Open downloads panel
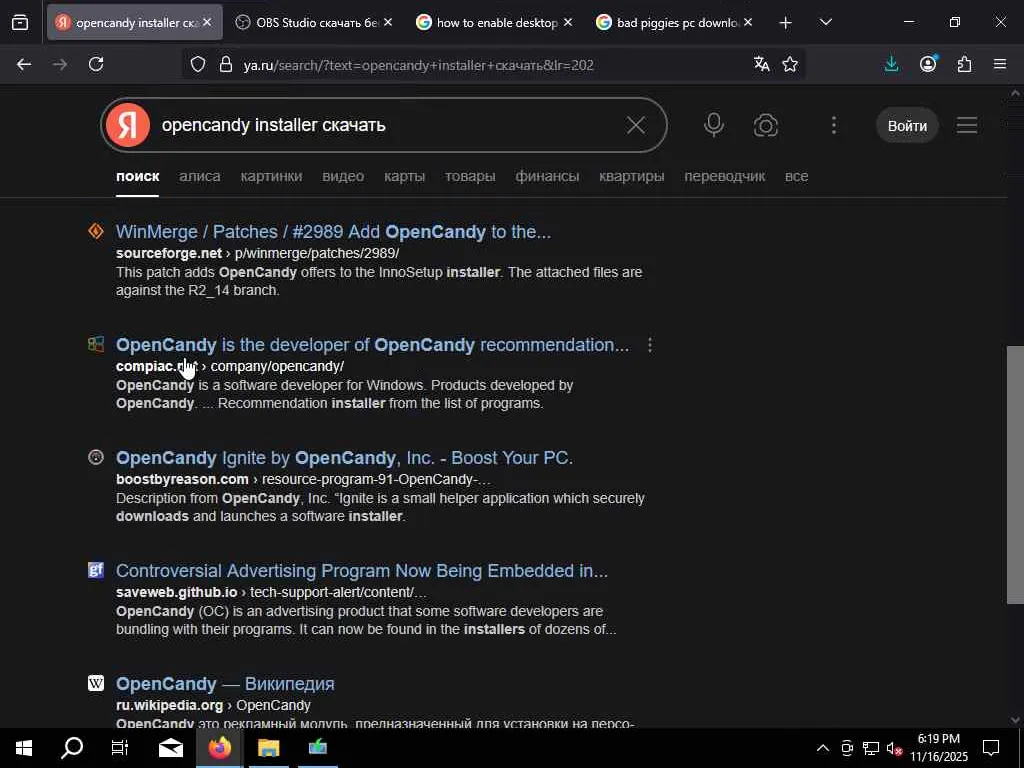 [891, 64]
